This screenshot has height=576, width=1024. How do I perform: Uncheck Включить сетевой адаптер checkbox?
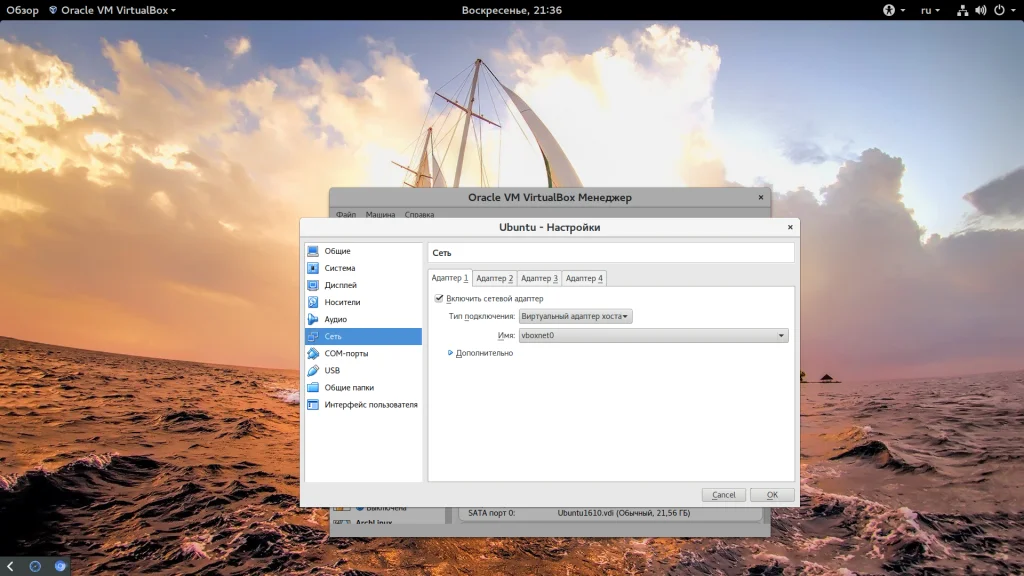pyautogui.click(x=439, y=298)
